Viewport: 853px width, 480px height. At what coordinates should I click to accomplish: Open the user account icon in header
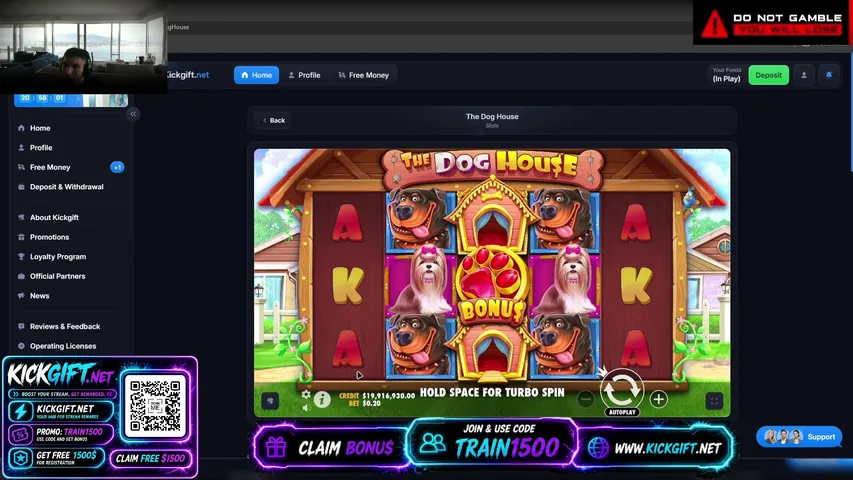[803, 75]
